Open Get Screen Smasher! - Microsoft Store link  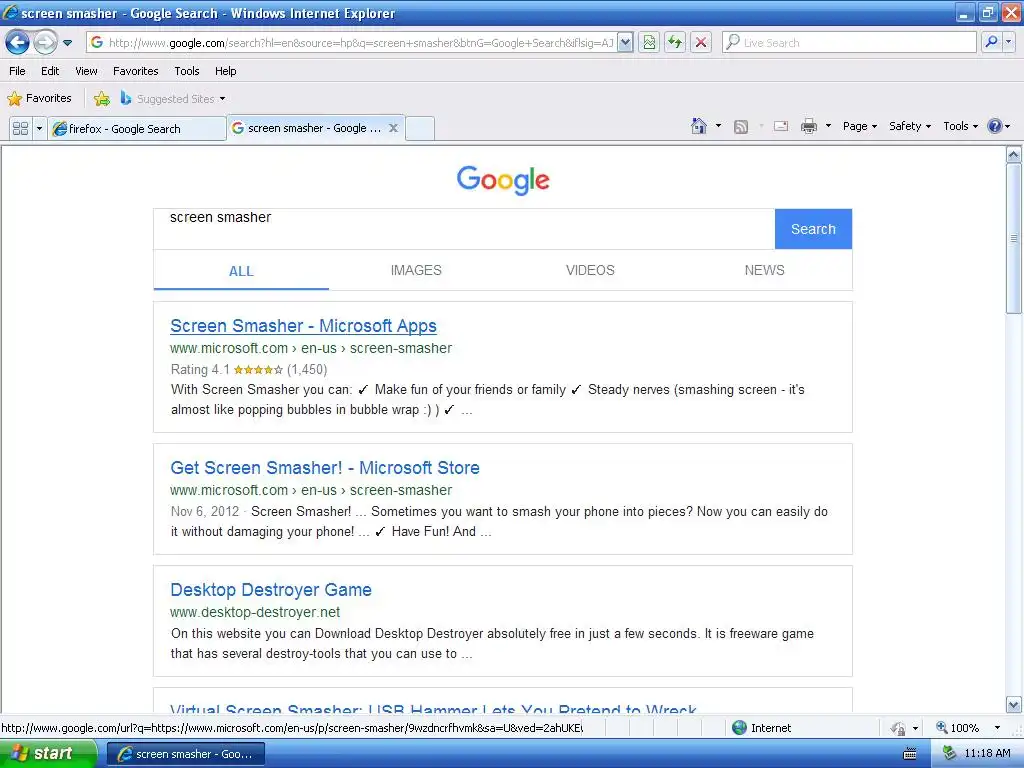click(325, 468)
